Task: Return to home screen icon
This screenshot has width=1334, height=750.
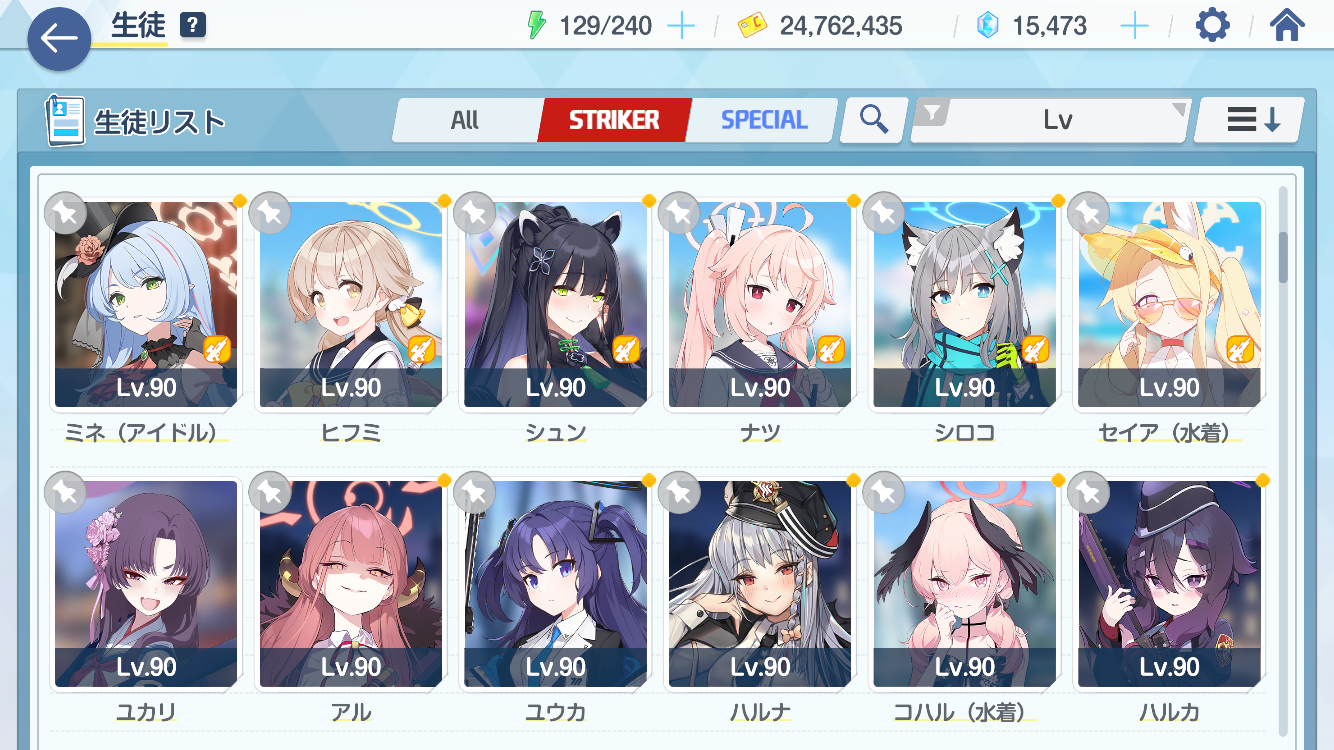Action: click(1287, 25)
